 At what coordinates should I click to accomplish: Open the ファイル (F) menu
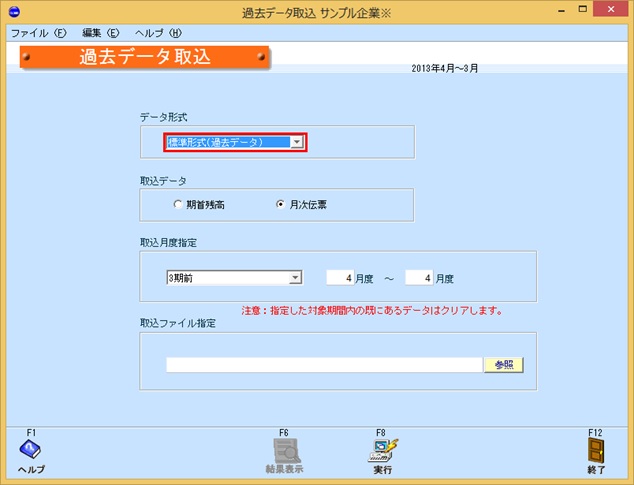(x=38, y=33)
